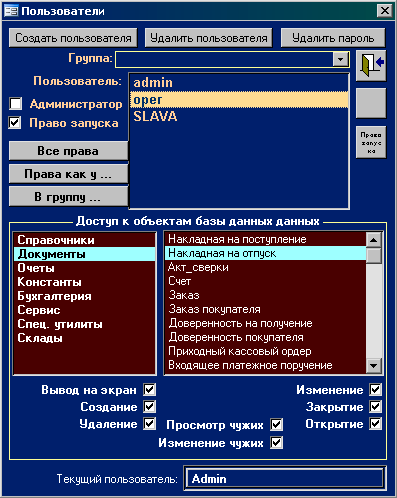Toggle the 'Вывод на экран' checkbox
The image size is (397, 498).
pos(149,389)
